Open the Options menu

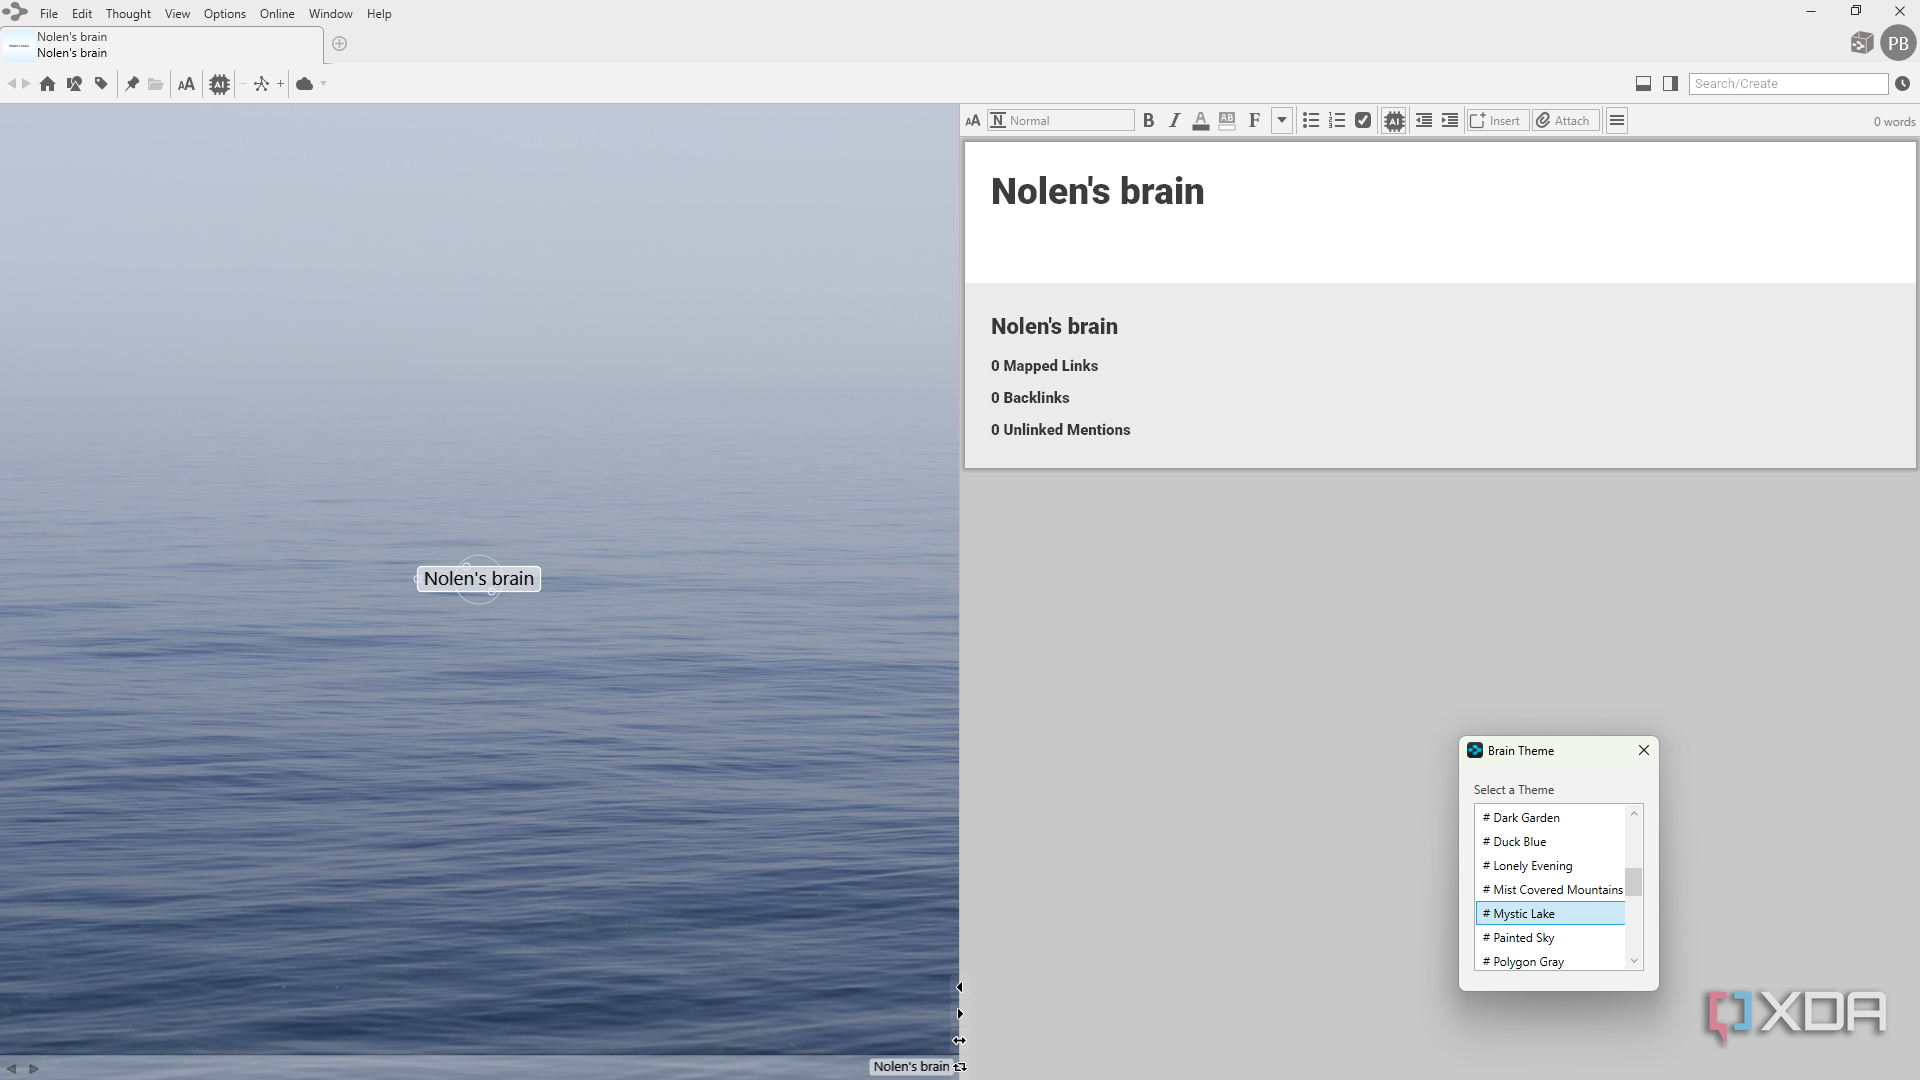click(225, 14)
